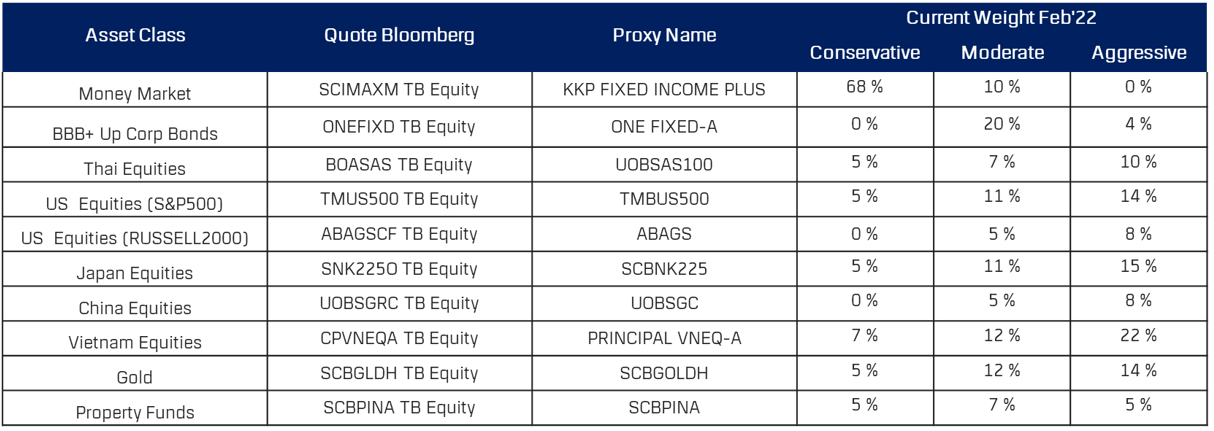Click the SCBGLDH TB Equity cell
Image resolution: width=1214 pixels, height=431 pixels.
pos(399,373)
